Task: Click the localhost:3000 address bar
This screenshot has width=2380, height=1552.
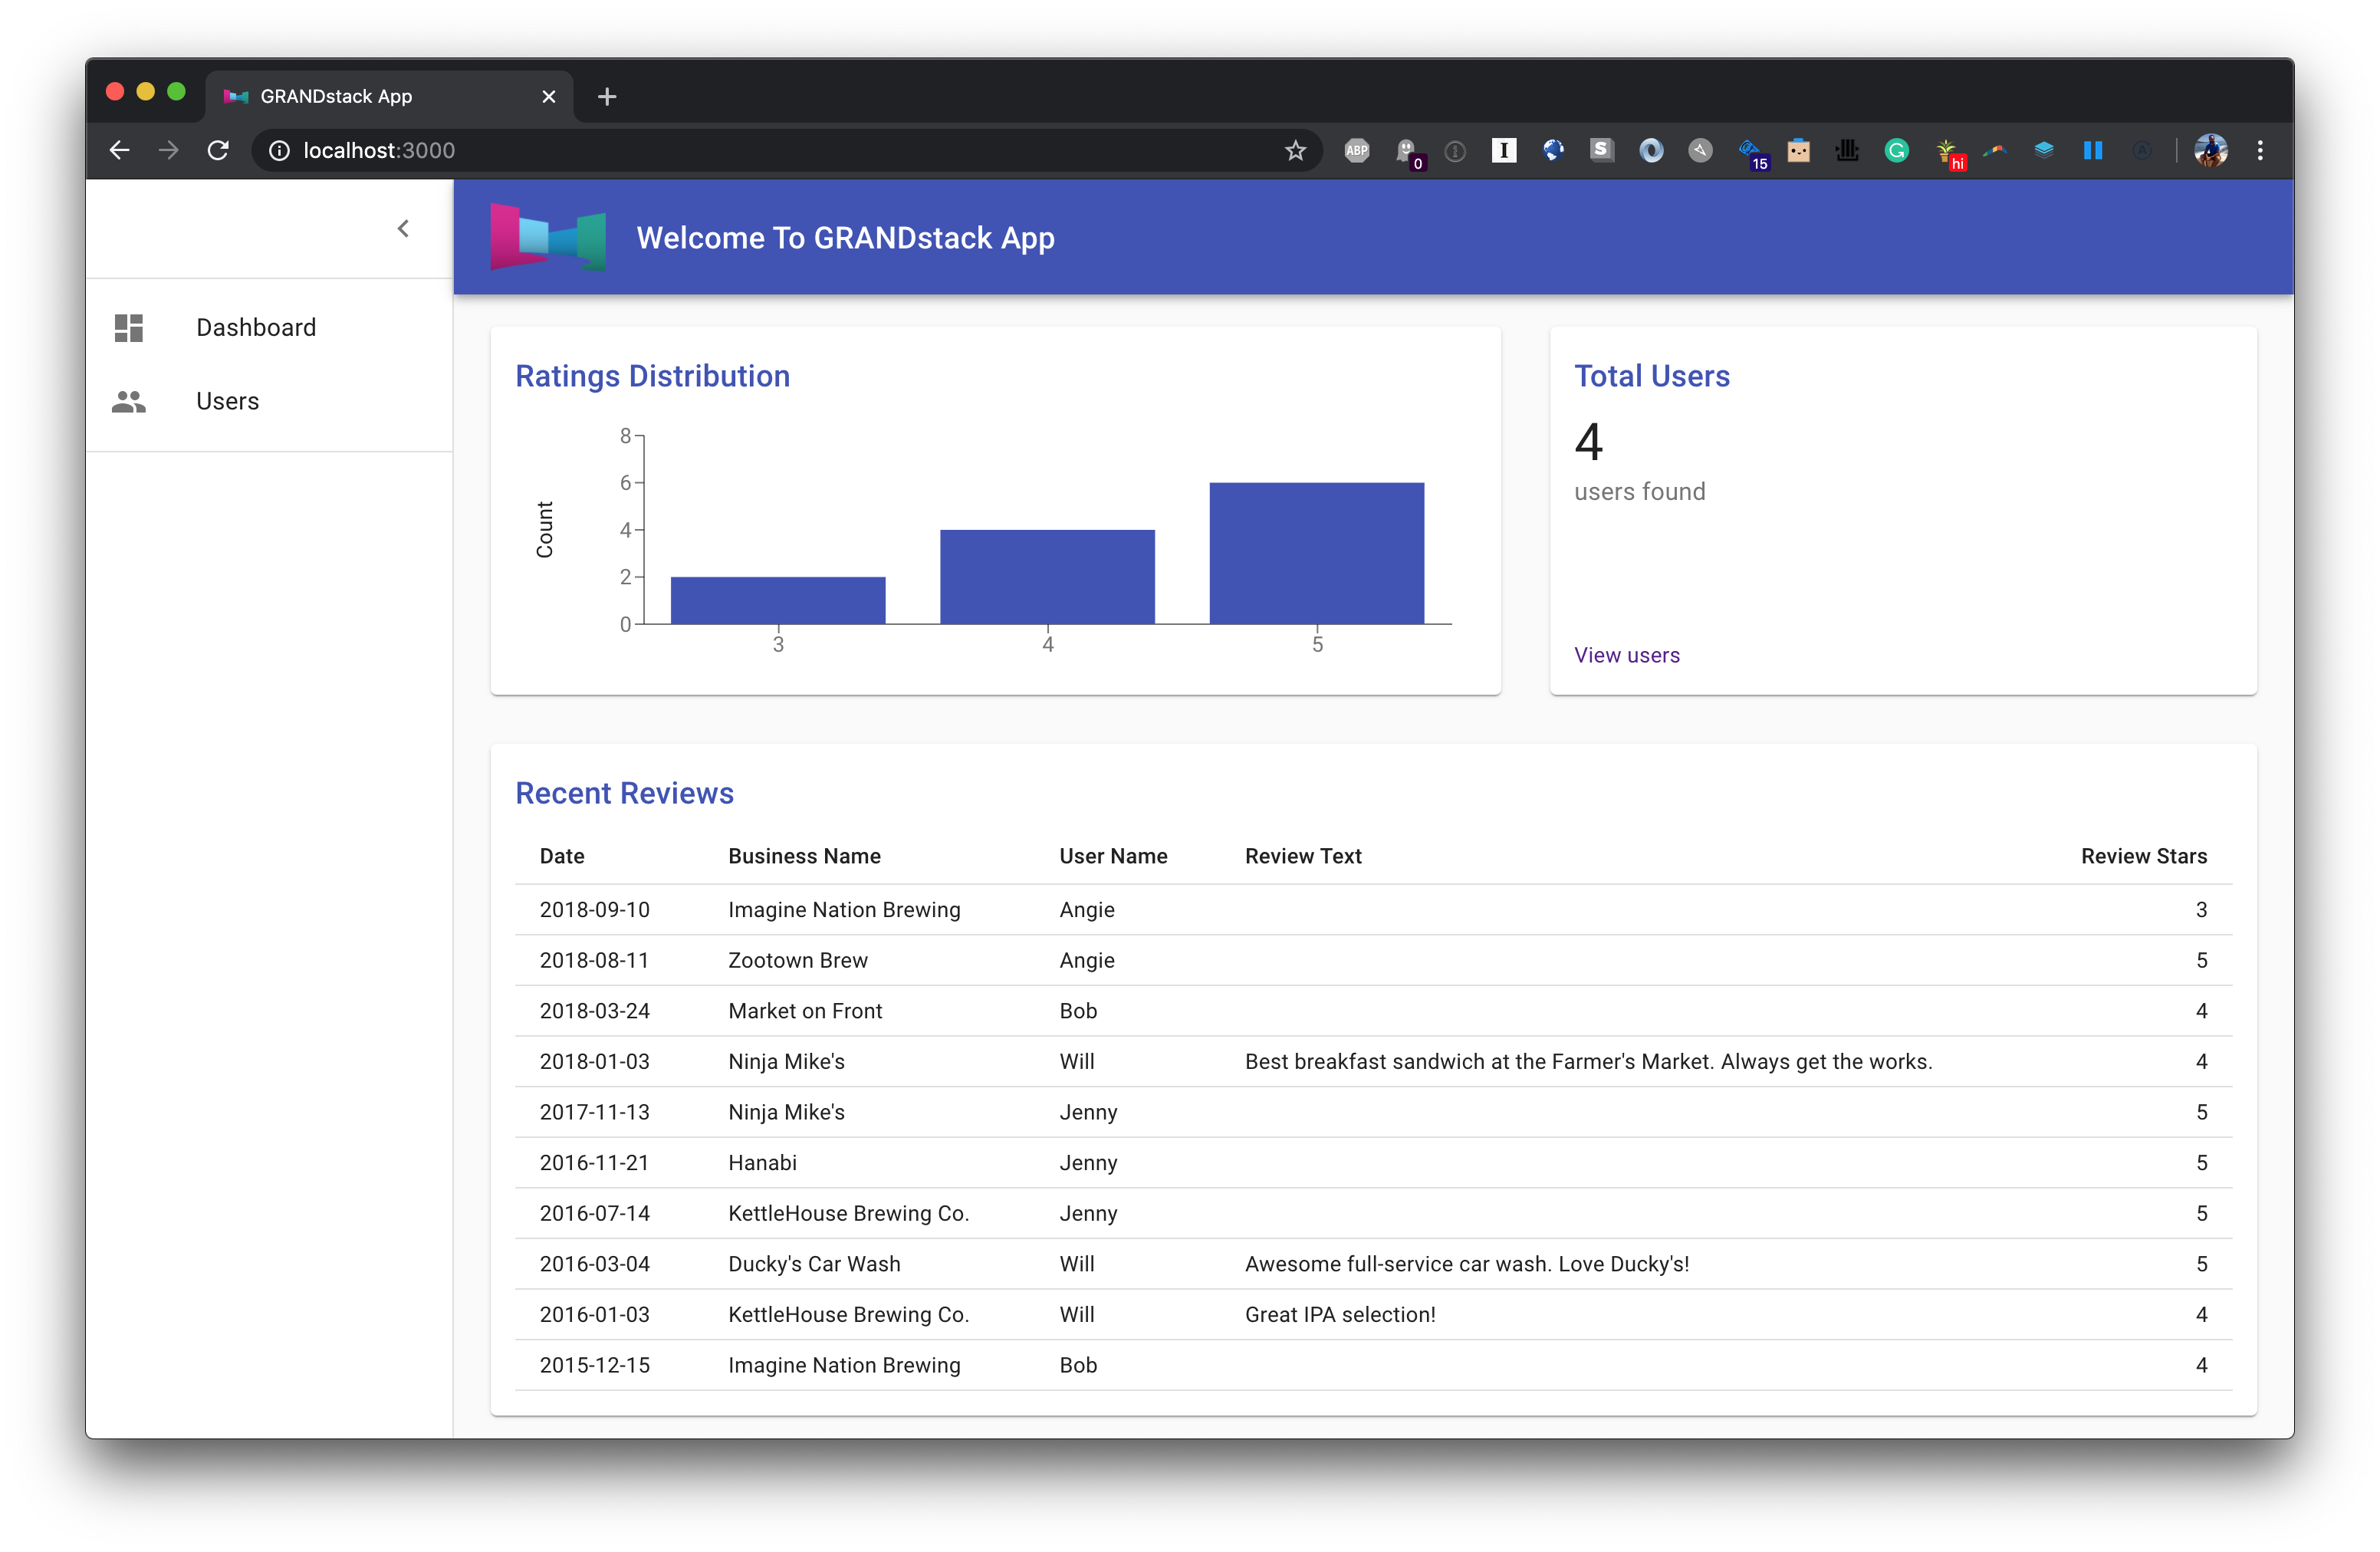Action: (x=700, y=151)
